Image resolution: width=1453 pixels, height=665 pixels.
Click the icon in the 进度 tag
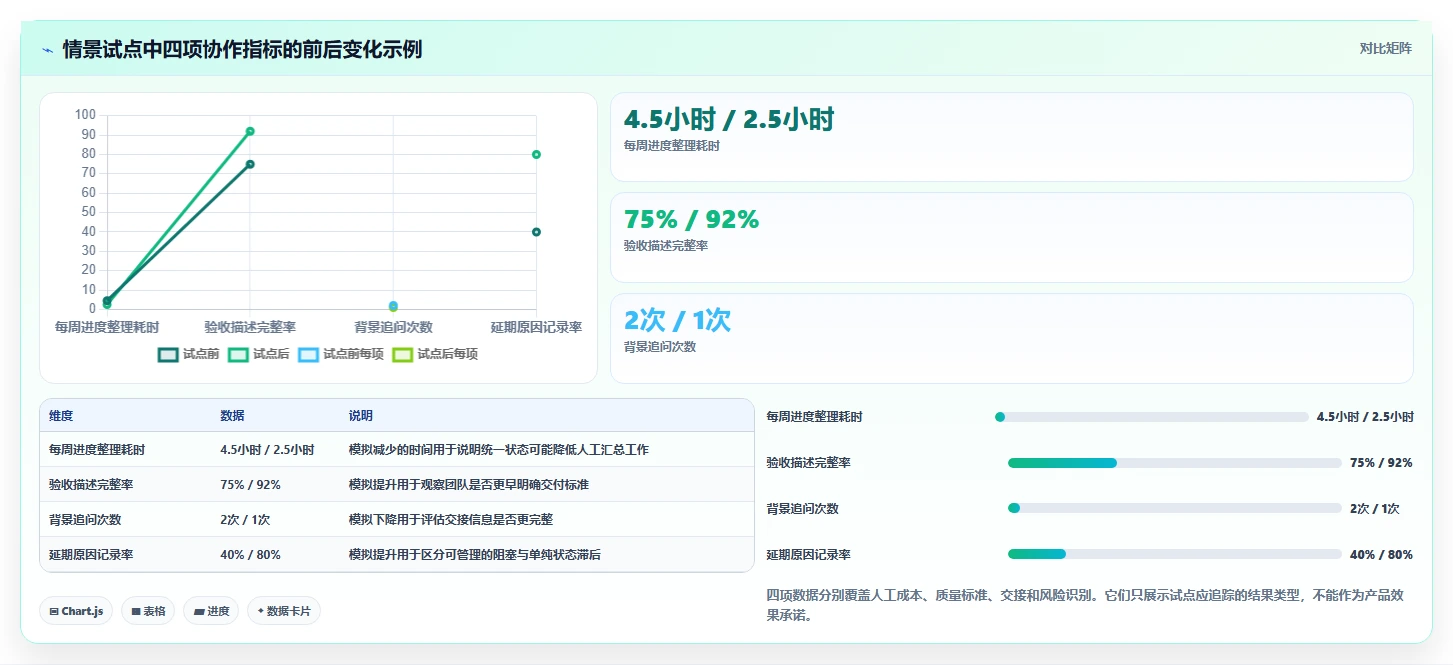(x=198, y=611)
